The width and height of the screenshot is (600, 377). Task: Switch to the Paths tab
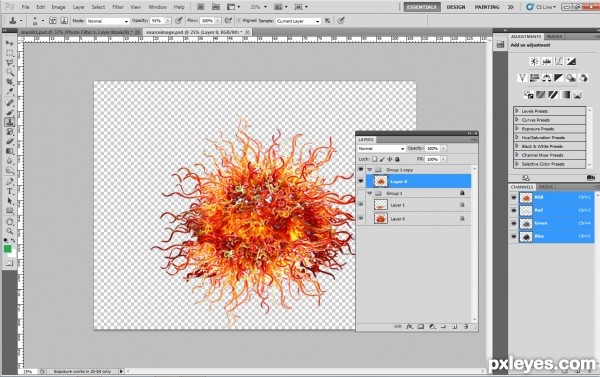tap(546, 187)
